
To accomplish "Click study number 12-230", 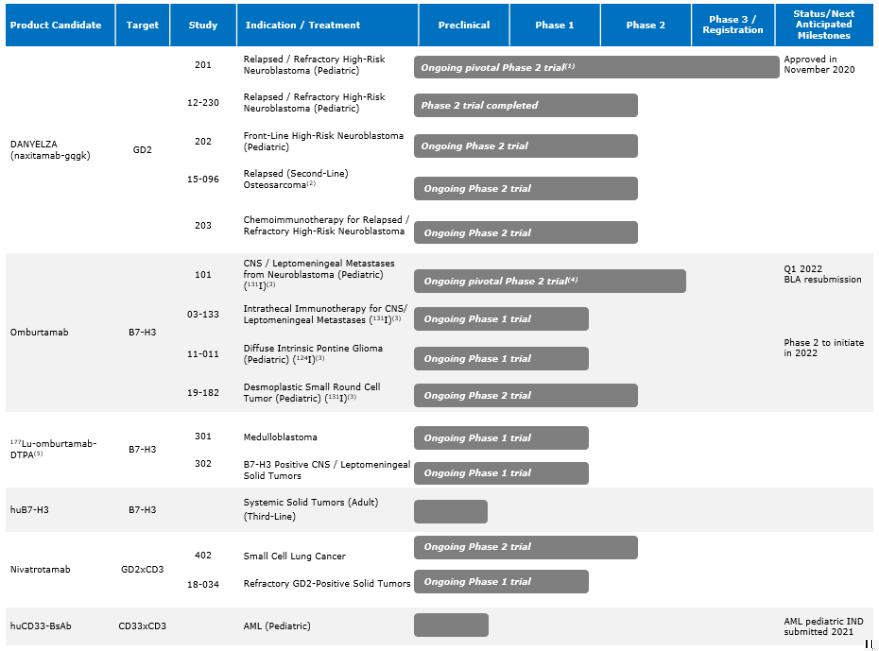I will click(x=203, y=103).
